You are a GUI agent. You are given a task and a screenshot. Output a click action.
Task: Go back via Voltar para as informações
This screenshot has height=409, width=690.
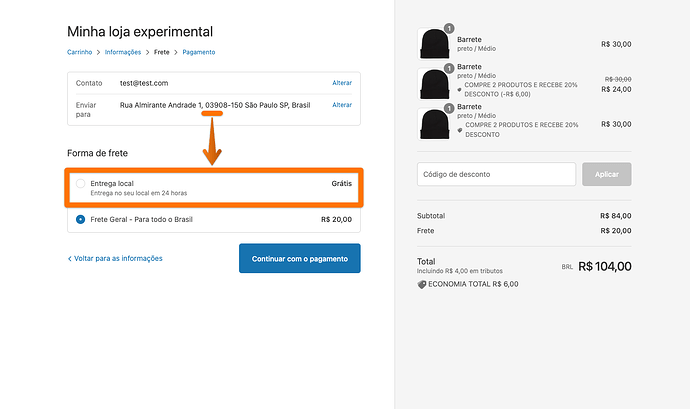click(x=115, y=258)
